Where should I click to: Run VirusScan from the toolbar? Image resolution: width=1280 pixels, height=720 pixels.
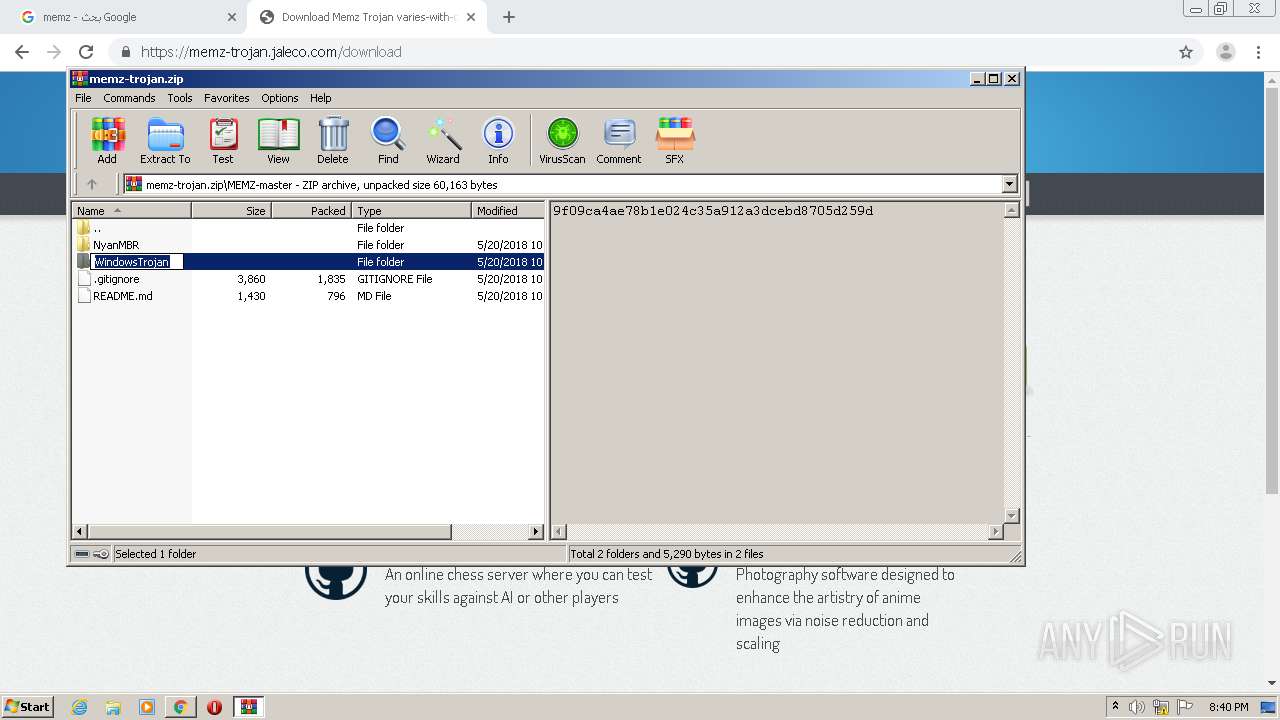(562, 140)
